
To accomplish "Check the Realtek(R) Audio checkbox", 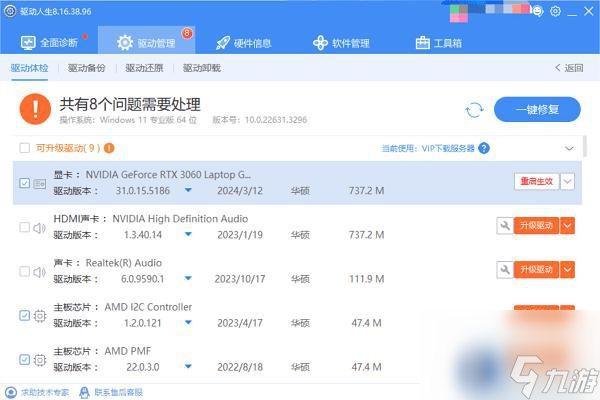I will click(x=24, y=271).
